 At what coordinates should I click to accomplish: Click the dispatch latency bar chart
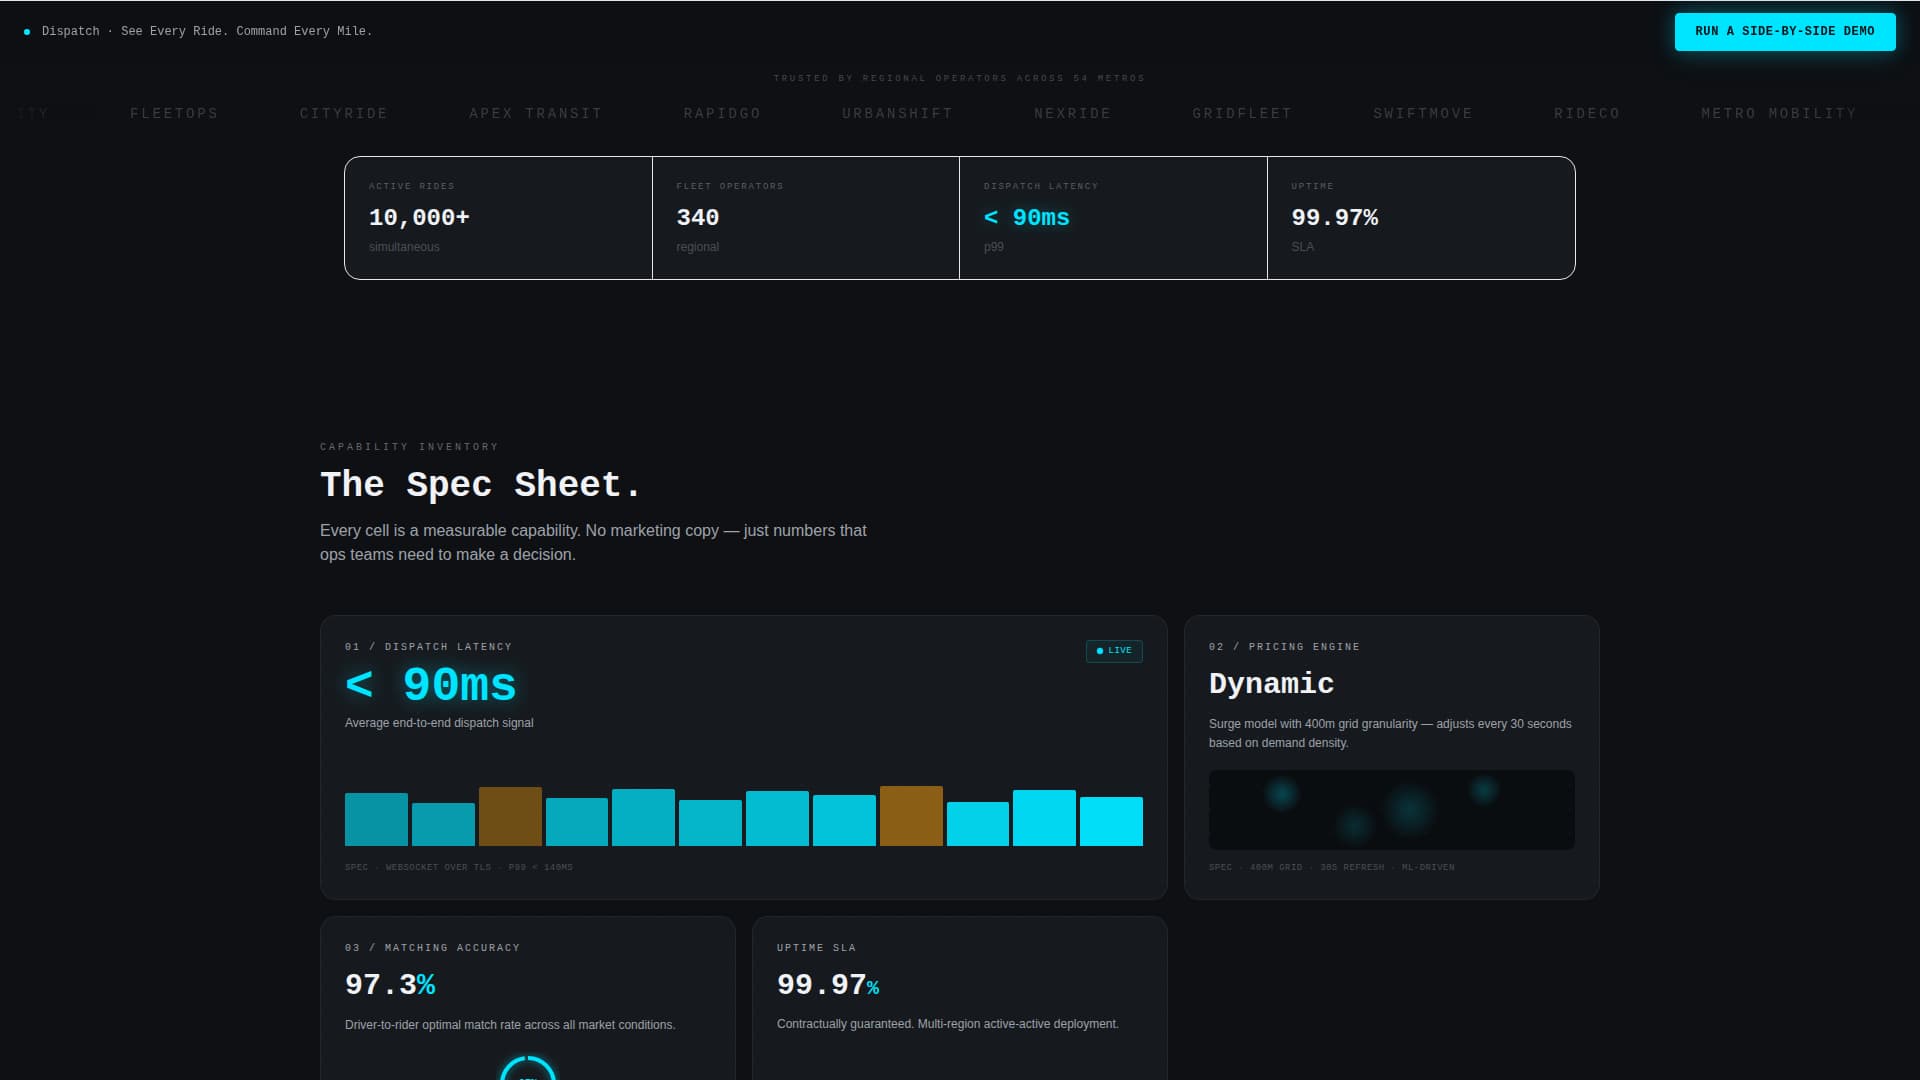pyautogui.click(x=744, y=816)
